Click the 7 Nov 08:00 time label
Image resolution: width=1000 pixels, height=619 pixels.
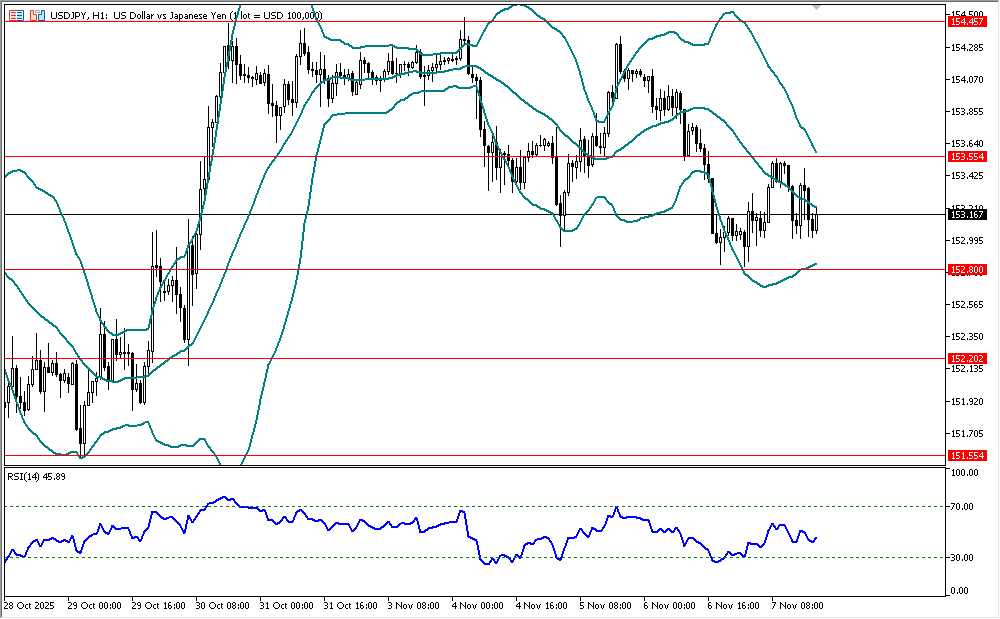(x=798, y=606)
